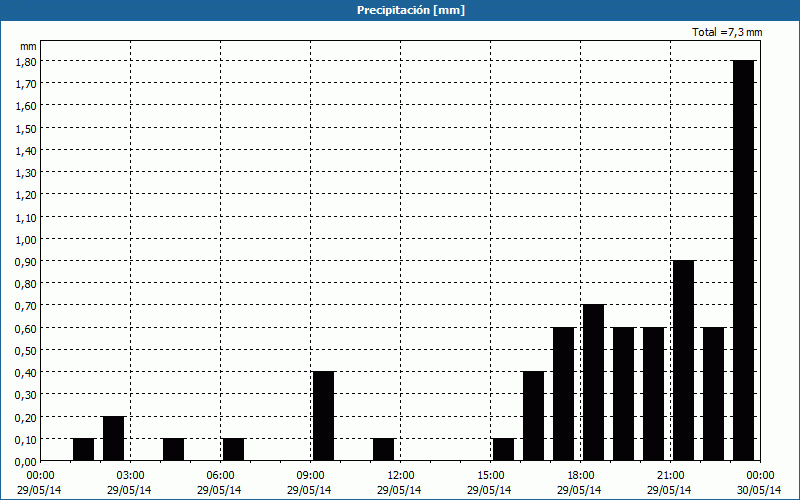Select the 1,70 y-axis value

point(26,84)
